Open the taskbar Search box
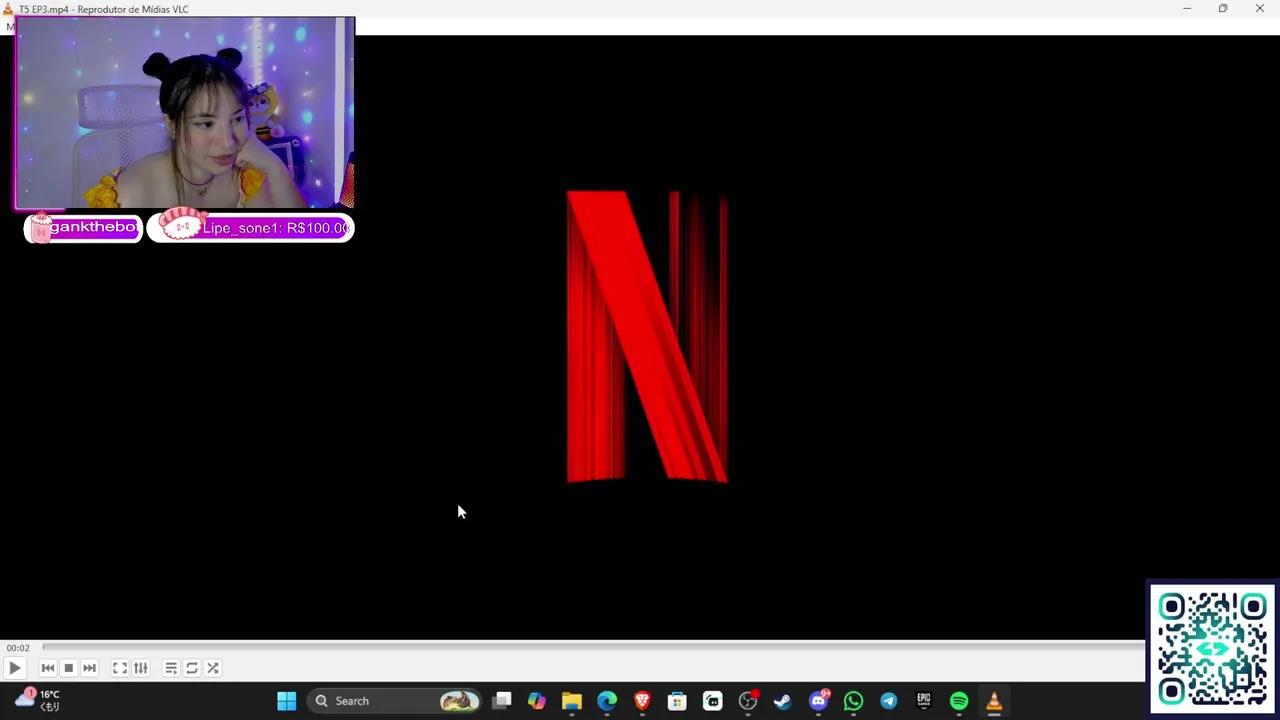The height and width of the screenshot is (720, 1280). pos(394,701)
